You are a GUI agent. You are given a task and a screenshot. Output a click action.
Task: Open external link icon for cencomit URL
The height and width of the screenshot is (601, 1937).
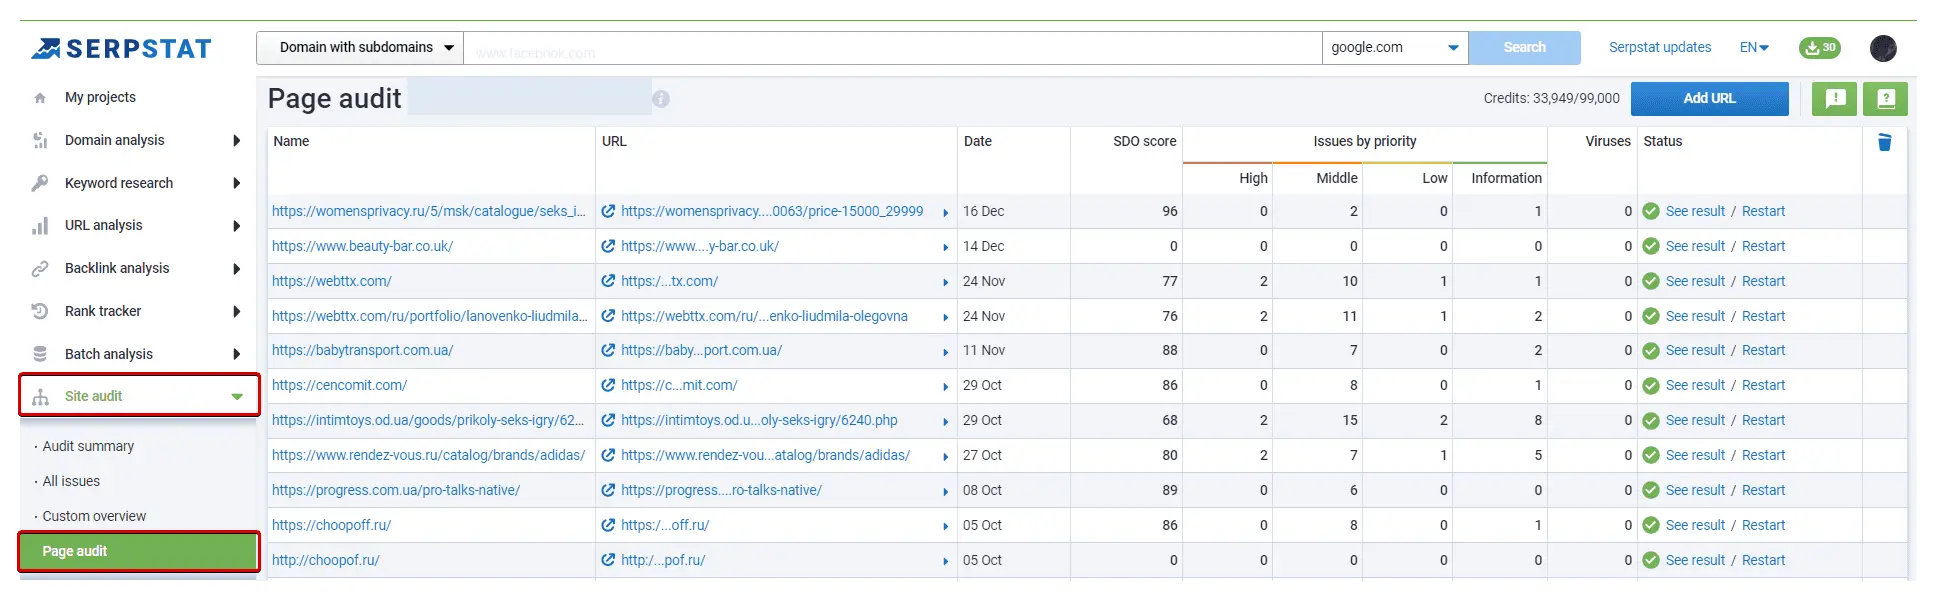click(608, 385)
